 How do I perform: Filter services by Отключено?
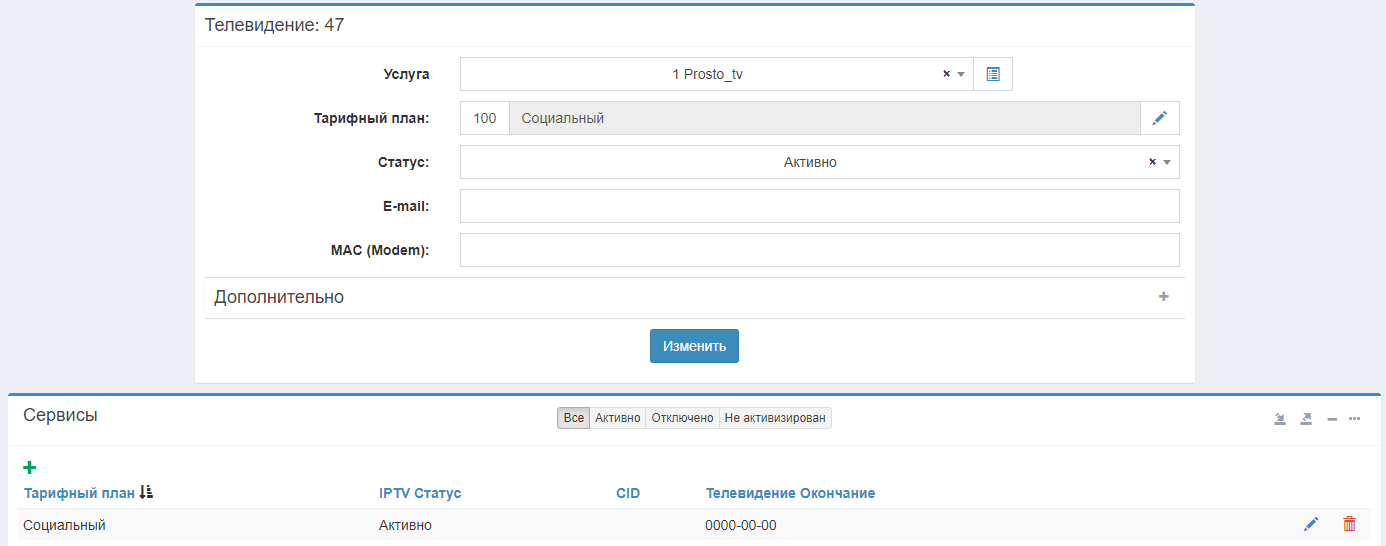pos(682,418)
